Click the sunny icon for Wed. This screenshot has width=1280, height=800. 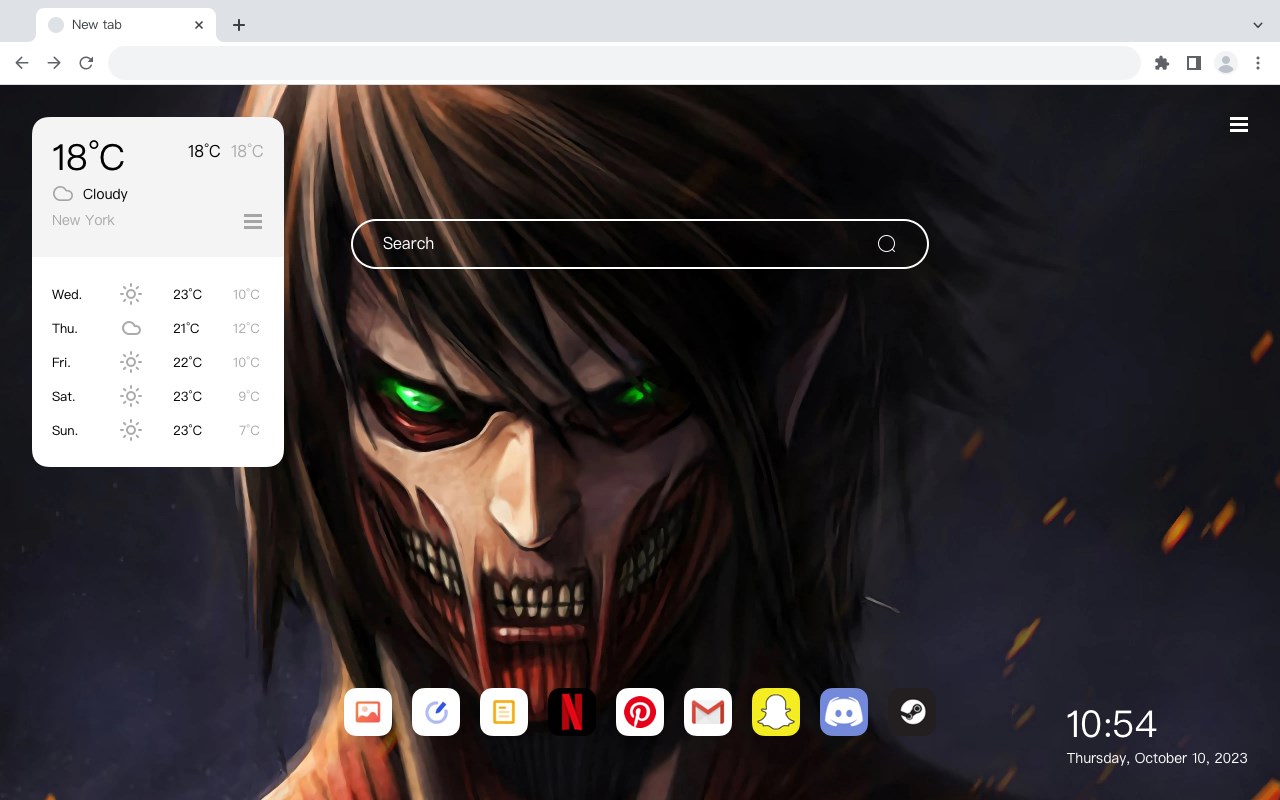click(131, 294)
